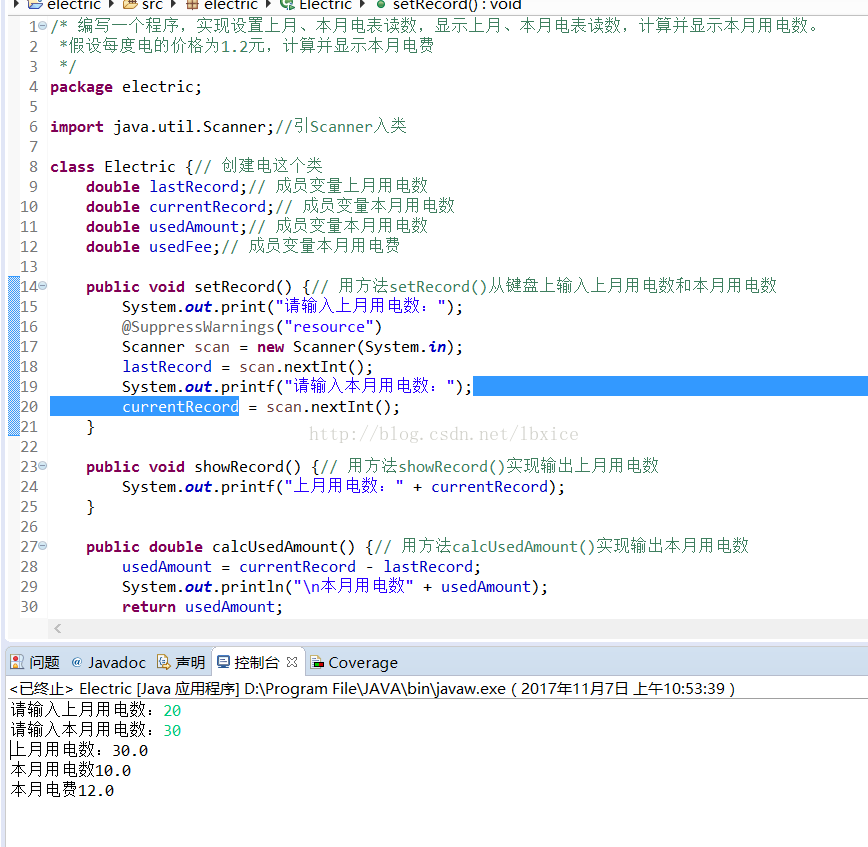
Task: Open the electric project breadcrumb
Action: pyautogui.click(x=64, y=4)
